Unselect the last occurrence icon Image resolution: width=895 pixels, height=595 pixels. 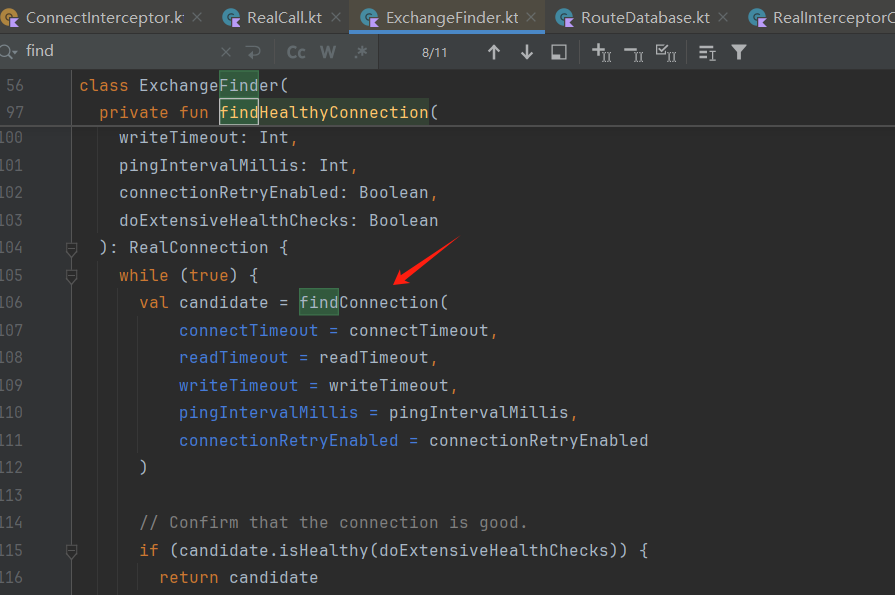click(634, 53)
